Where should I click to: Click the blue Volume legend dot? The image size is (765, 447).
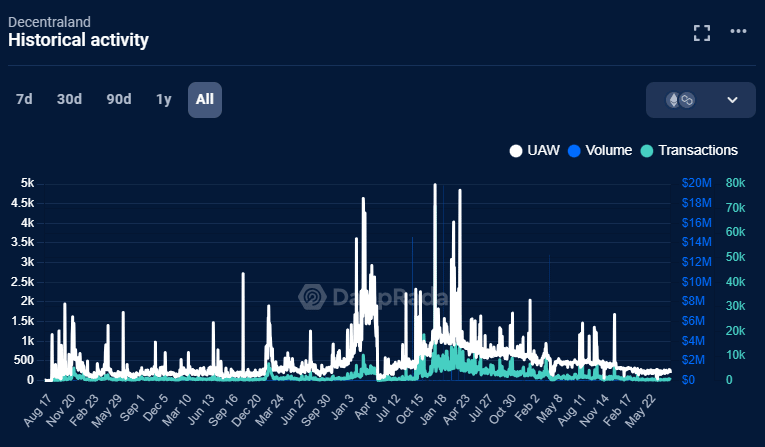tap(574, 151)
